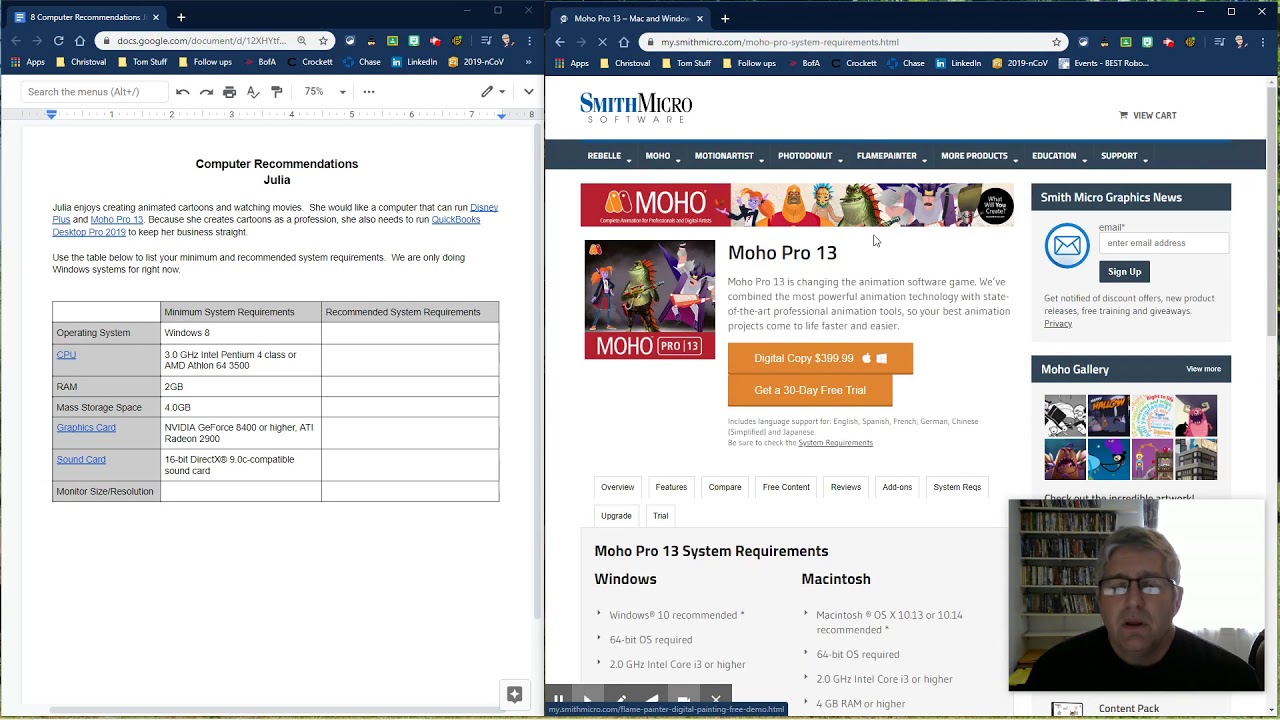Open a new tab in the Moho browser window
The width and height of the screenshot is (1280, 720).
point(725,18)
